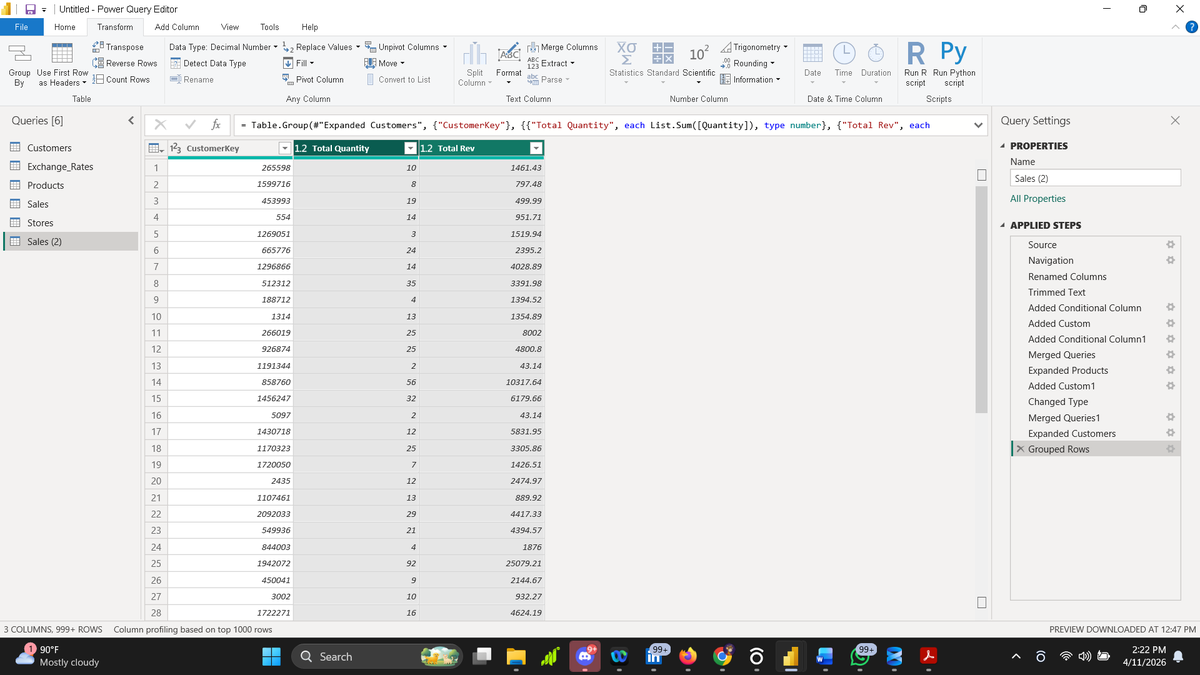Switch to the Add Column tab
Image resolution: width=1200 pixels, height=675 pixels.
point(177,27)
